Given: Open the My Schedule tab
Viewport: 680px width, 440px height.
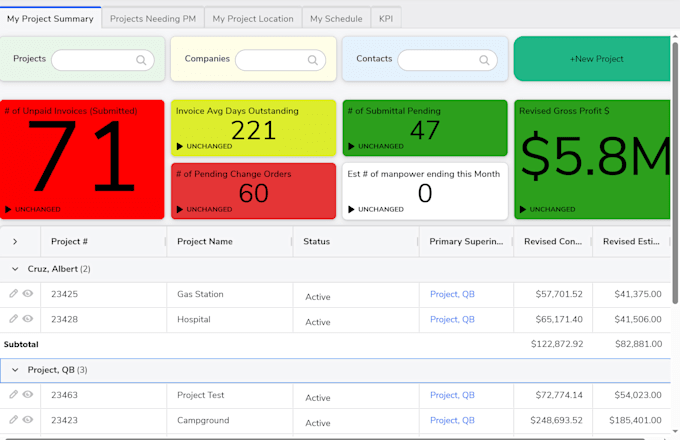Looking at the screenshot, I should [336, 19].
